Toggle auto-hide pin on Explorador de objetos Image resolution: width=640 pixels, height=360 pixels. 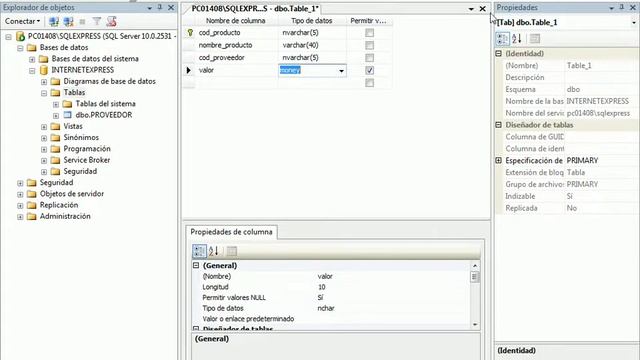(160, 7)
